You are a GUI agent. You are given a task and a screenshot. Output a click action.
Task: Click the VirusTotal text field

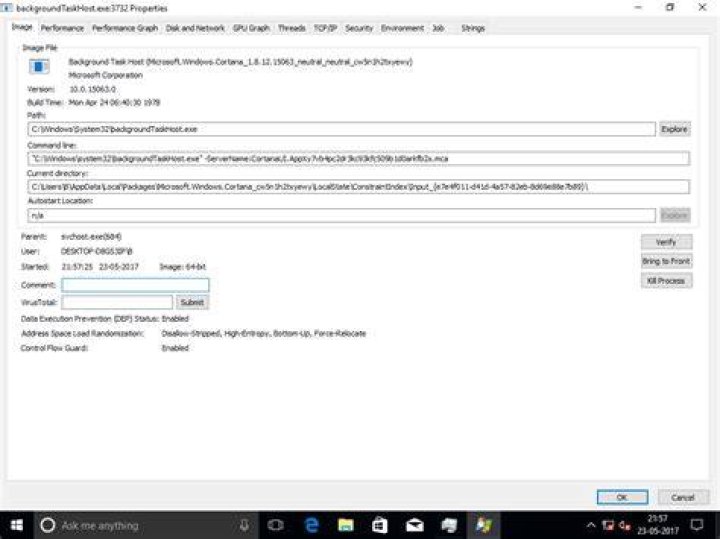[117, 302]
